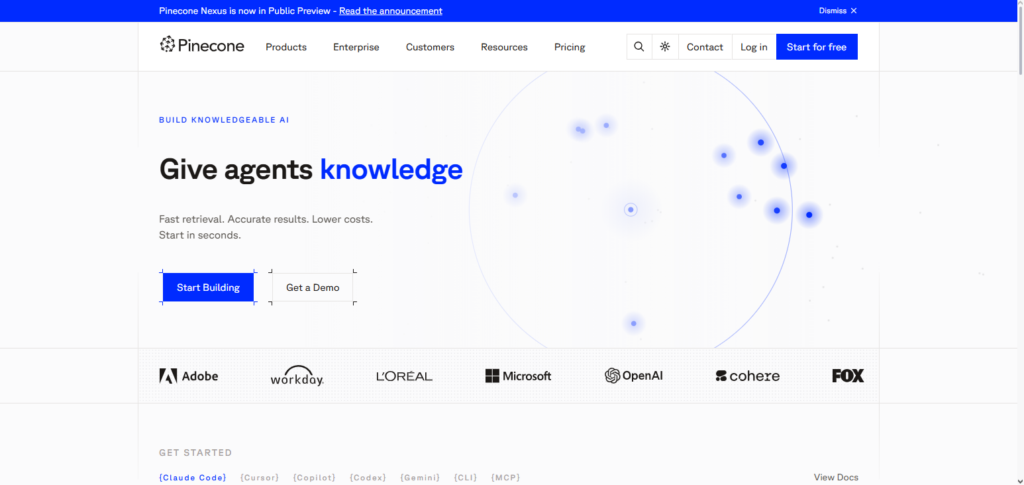The width and height of the screenshot is (1024, 485).
Task: Click the Start for free button
Action: pos(816,47)
